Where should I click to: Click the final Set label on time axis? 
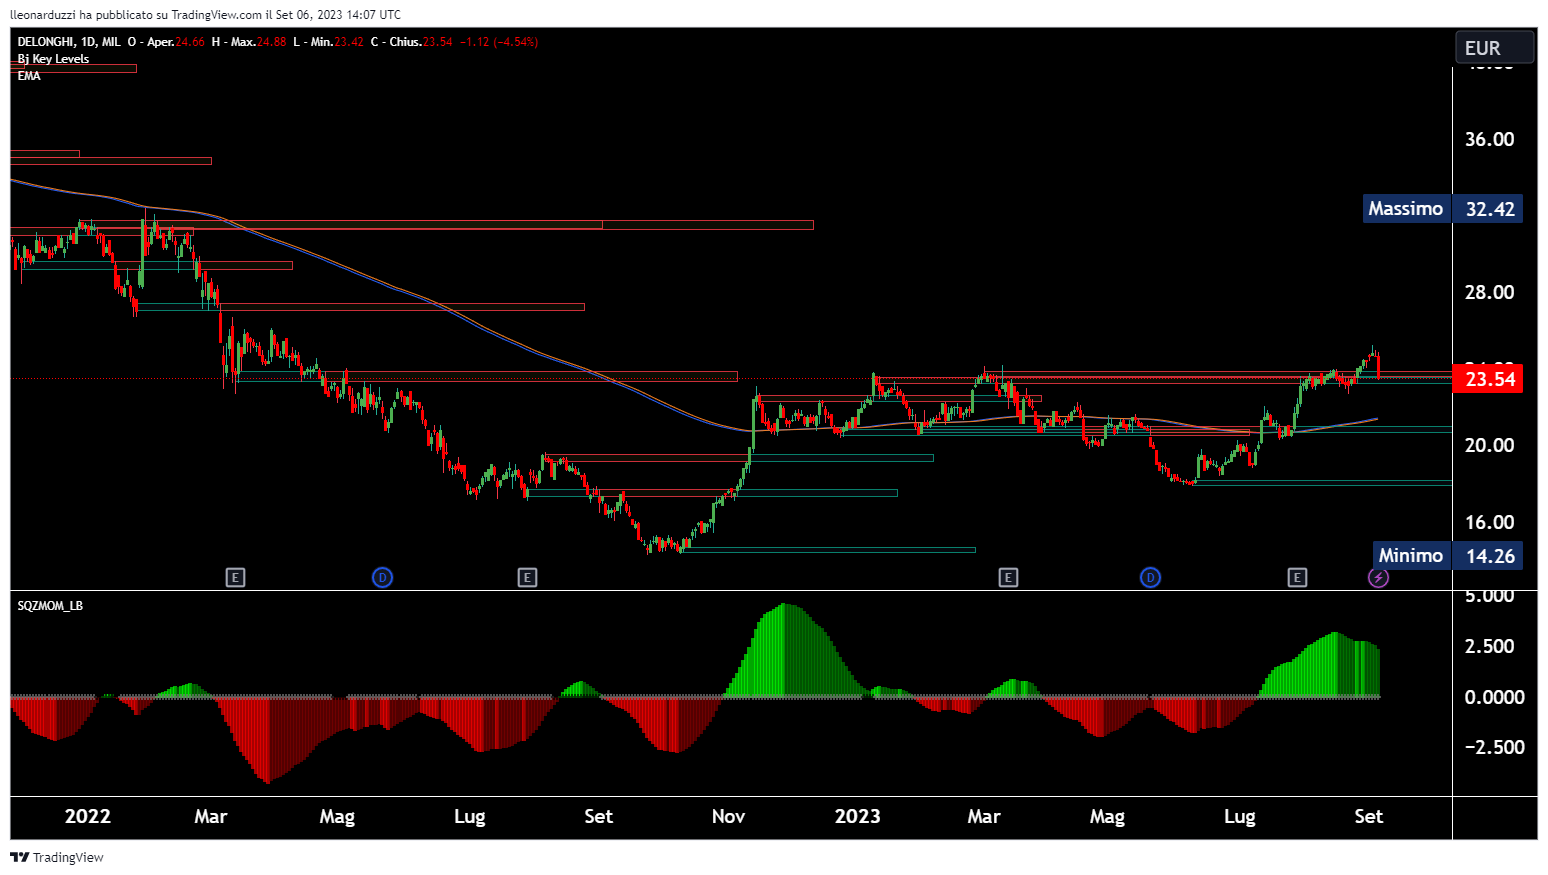click(1368, 816)
